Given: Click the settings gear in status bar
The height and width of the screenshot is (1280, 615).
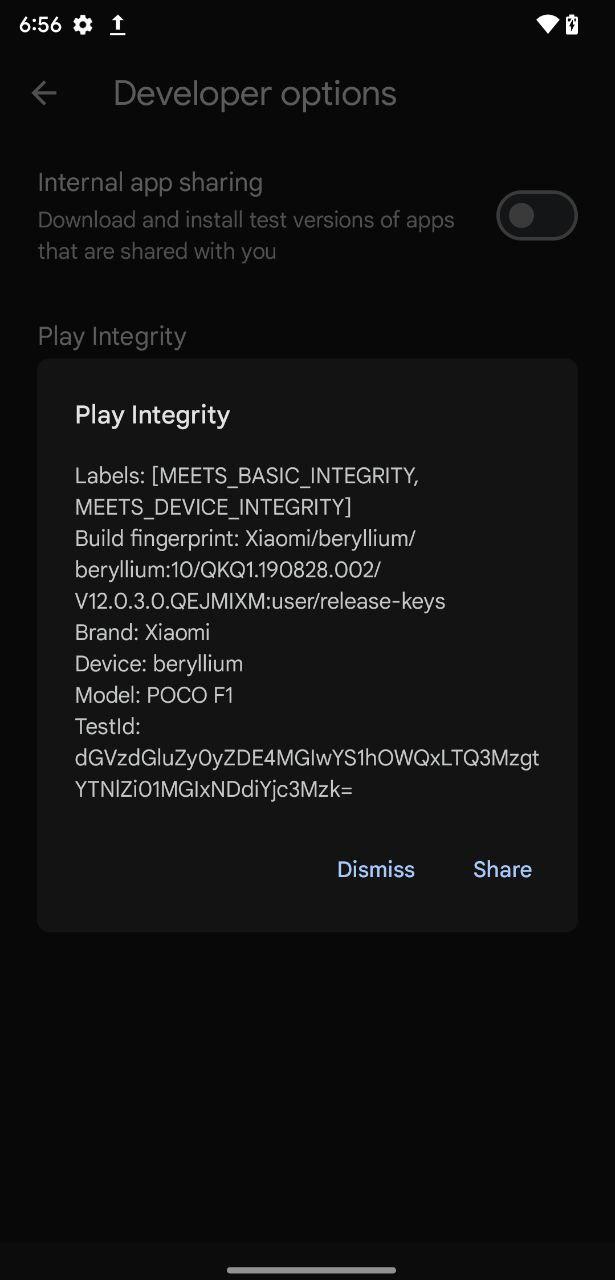Looking at the screenshot, I should pos(83,25).
